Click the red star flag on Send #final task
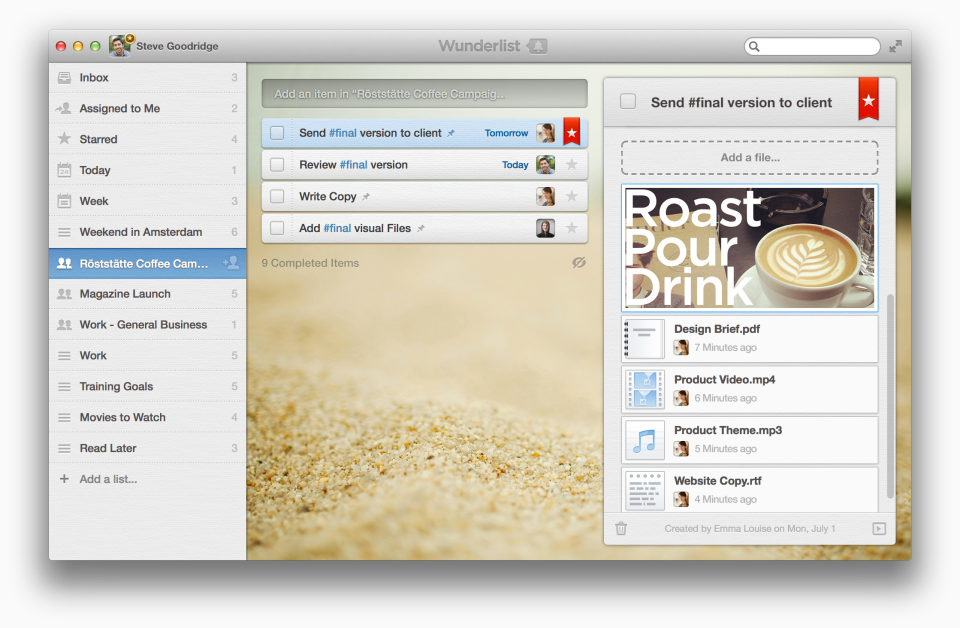The height and width of the screenshot is (628, 960). [570, 131]
